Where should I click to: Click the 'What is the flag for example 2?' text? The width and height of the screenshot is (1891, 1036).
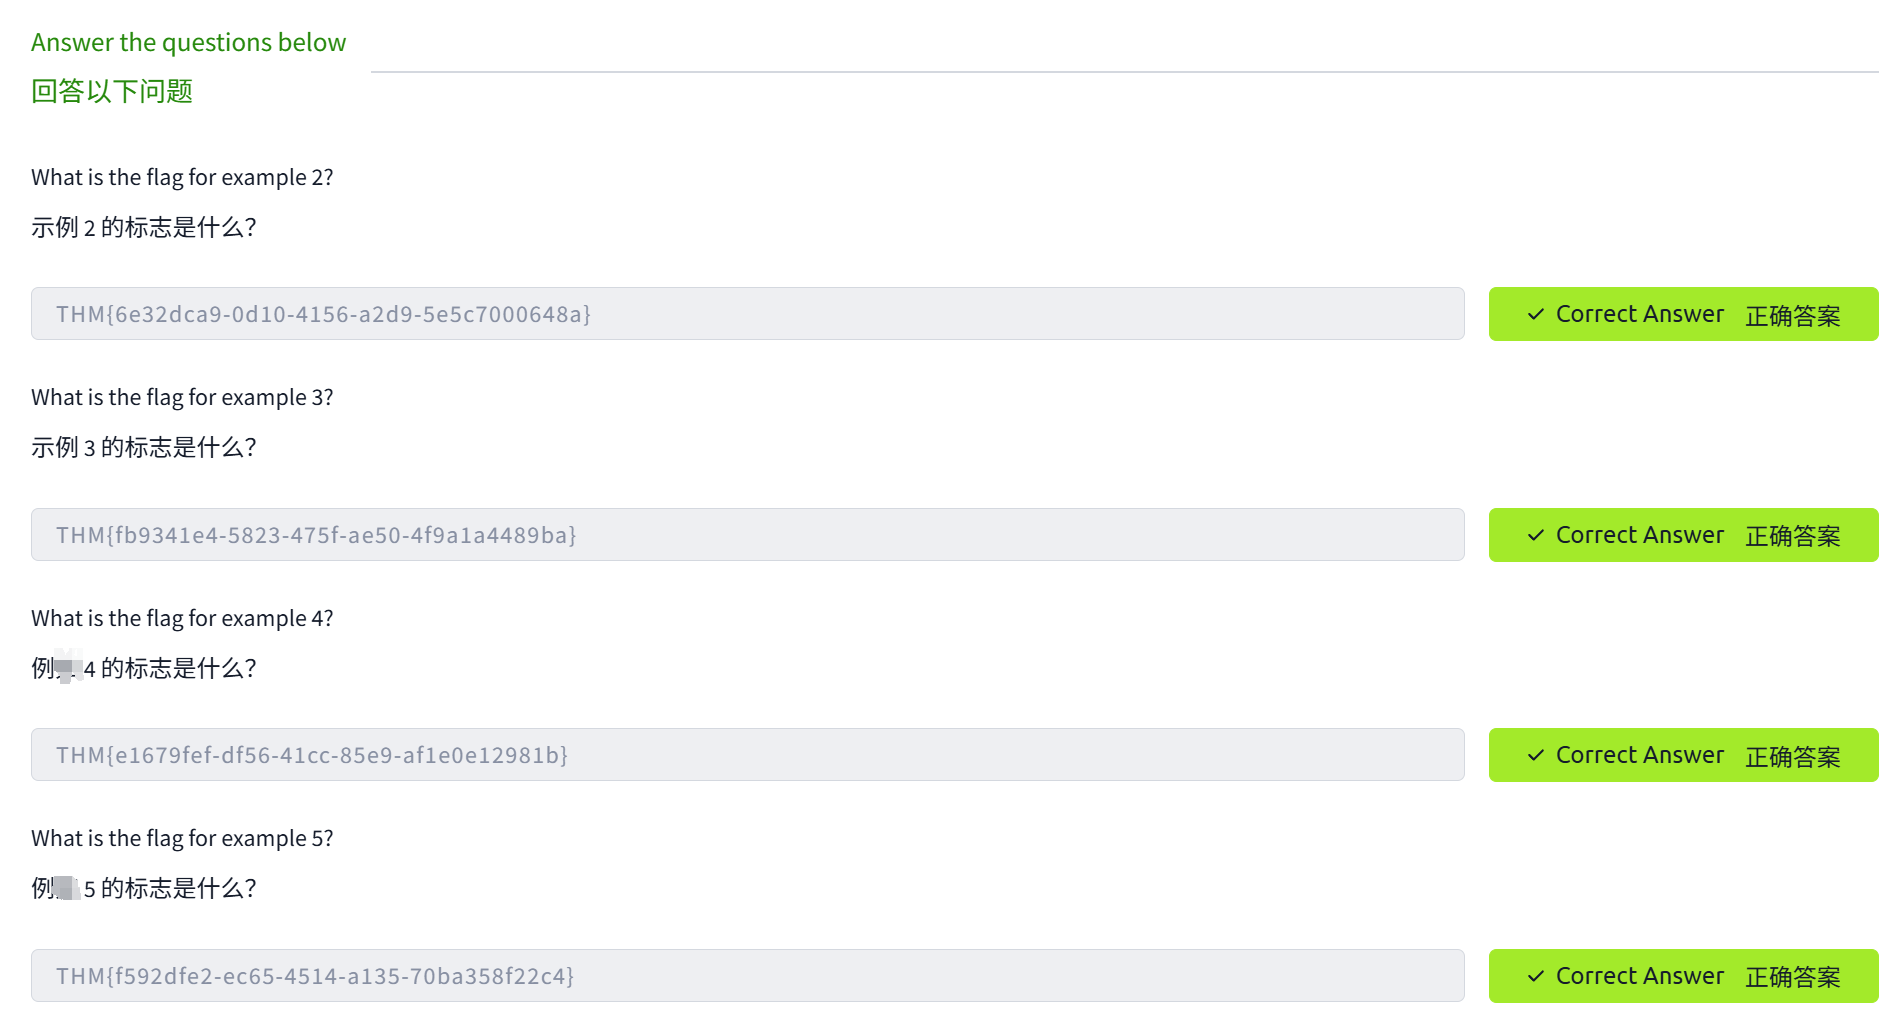pyautogui.click(x=182, y=177)
